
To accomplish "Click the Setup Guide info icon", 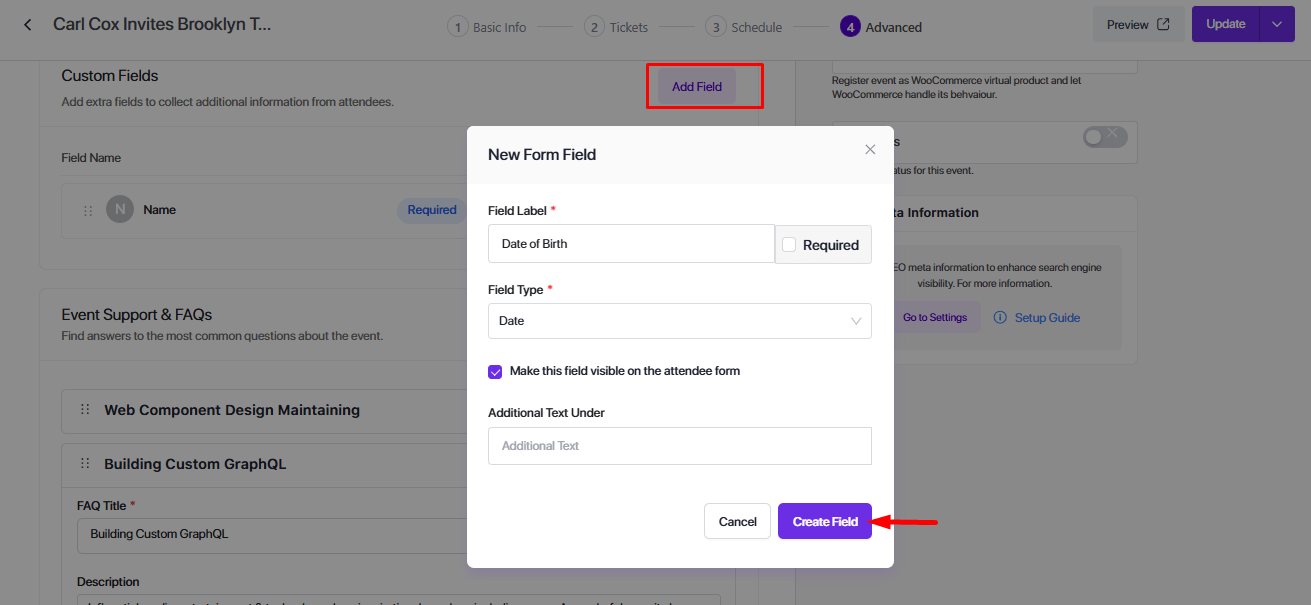I will 1000,318.
